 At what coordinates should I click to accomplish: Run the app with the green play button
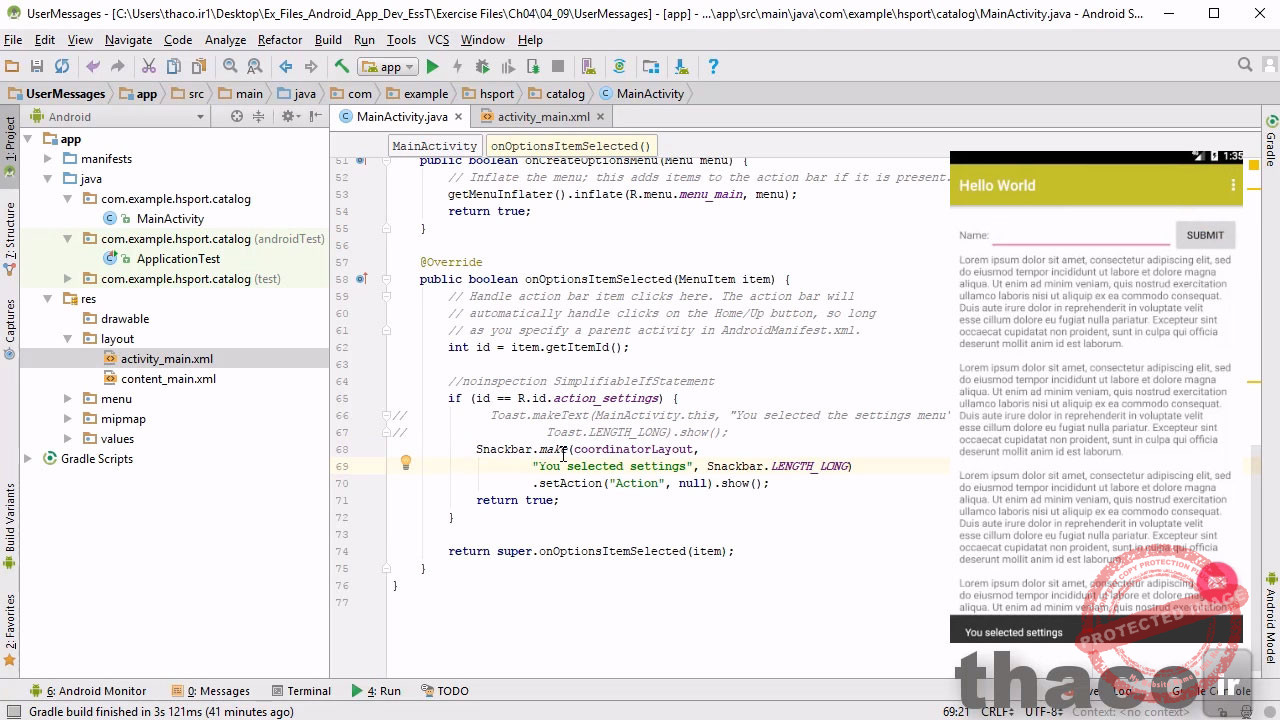click(432, 67)
